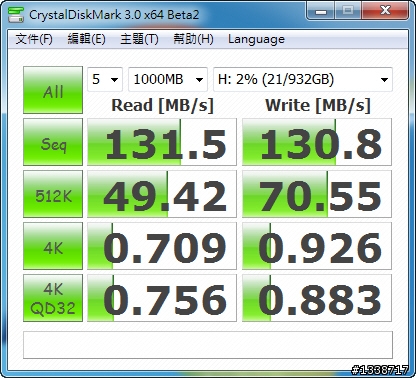Click the 512K write result 70.55
Viewport: 416px width, 378px height.
[317, 194]
